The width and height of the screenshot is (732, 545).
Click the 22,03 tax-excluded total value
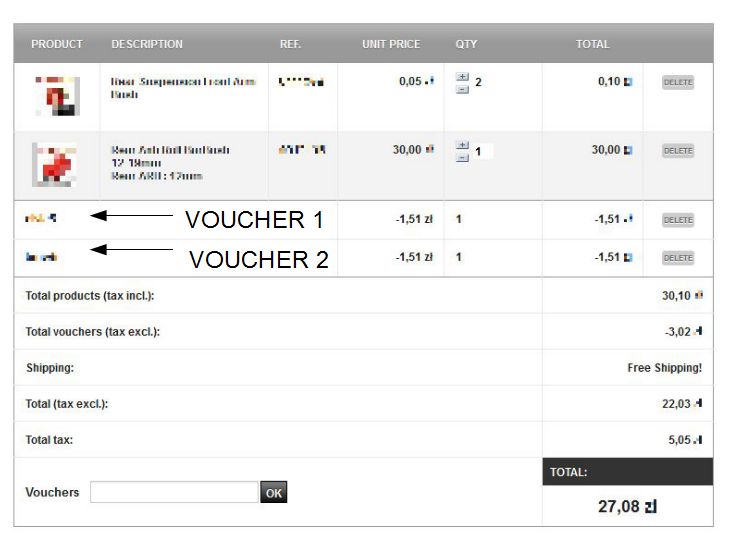click(682, 404)
